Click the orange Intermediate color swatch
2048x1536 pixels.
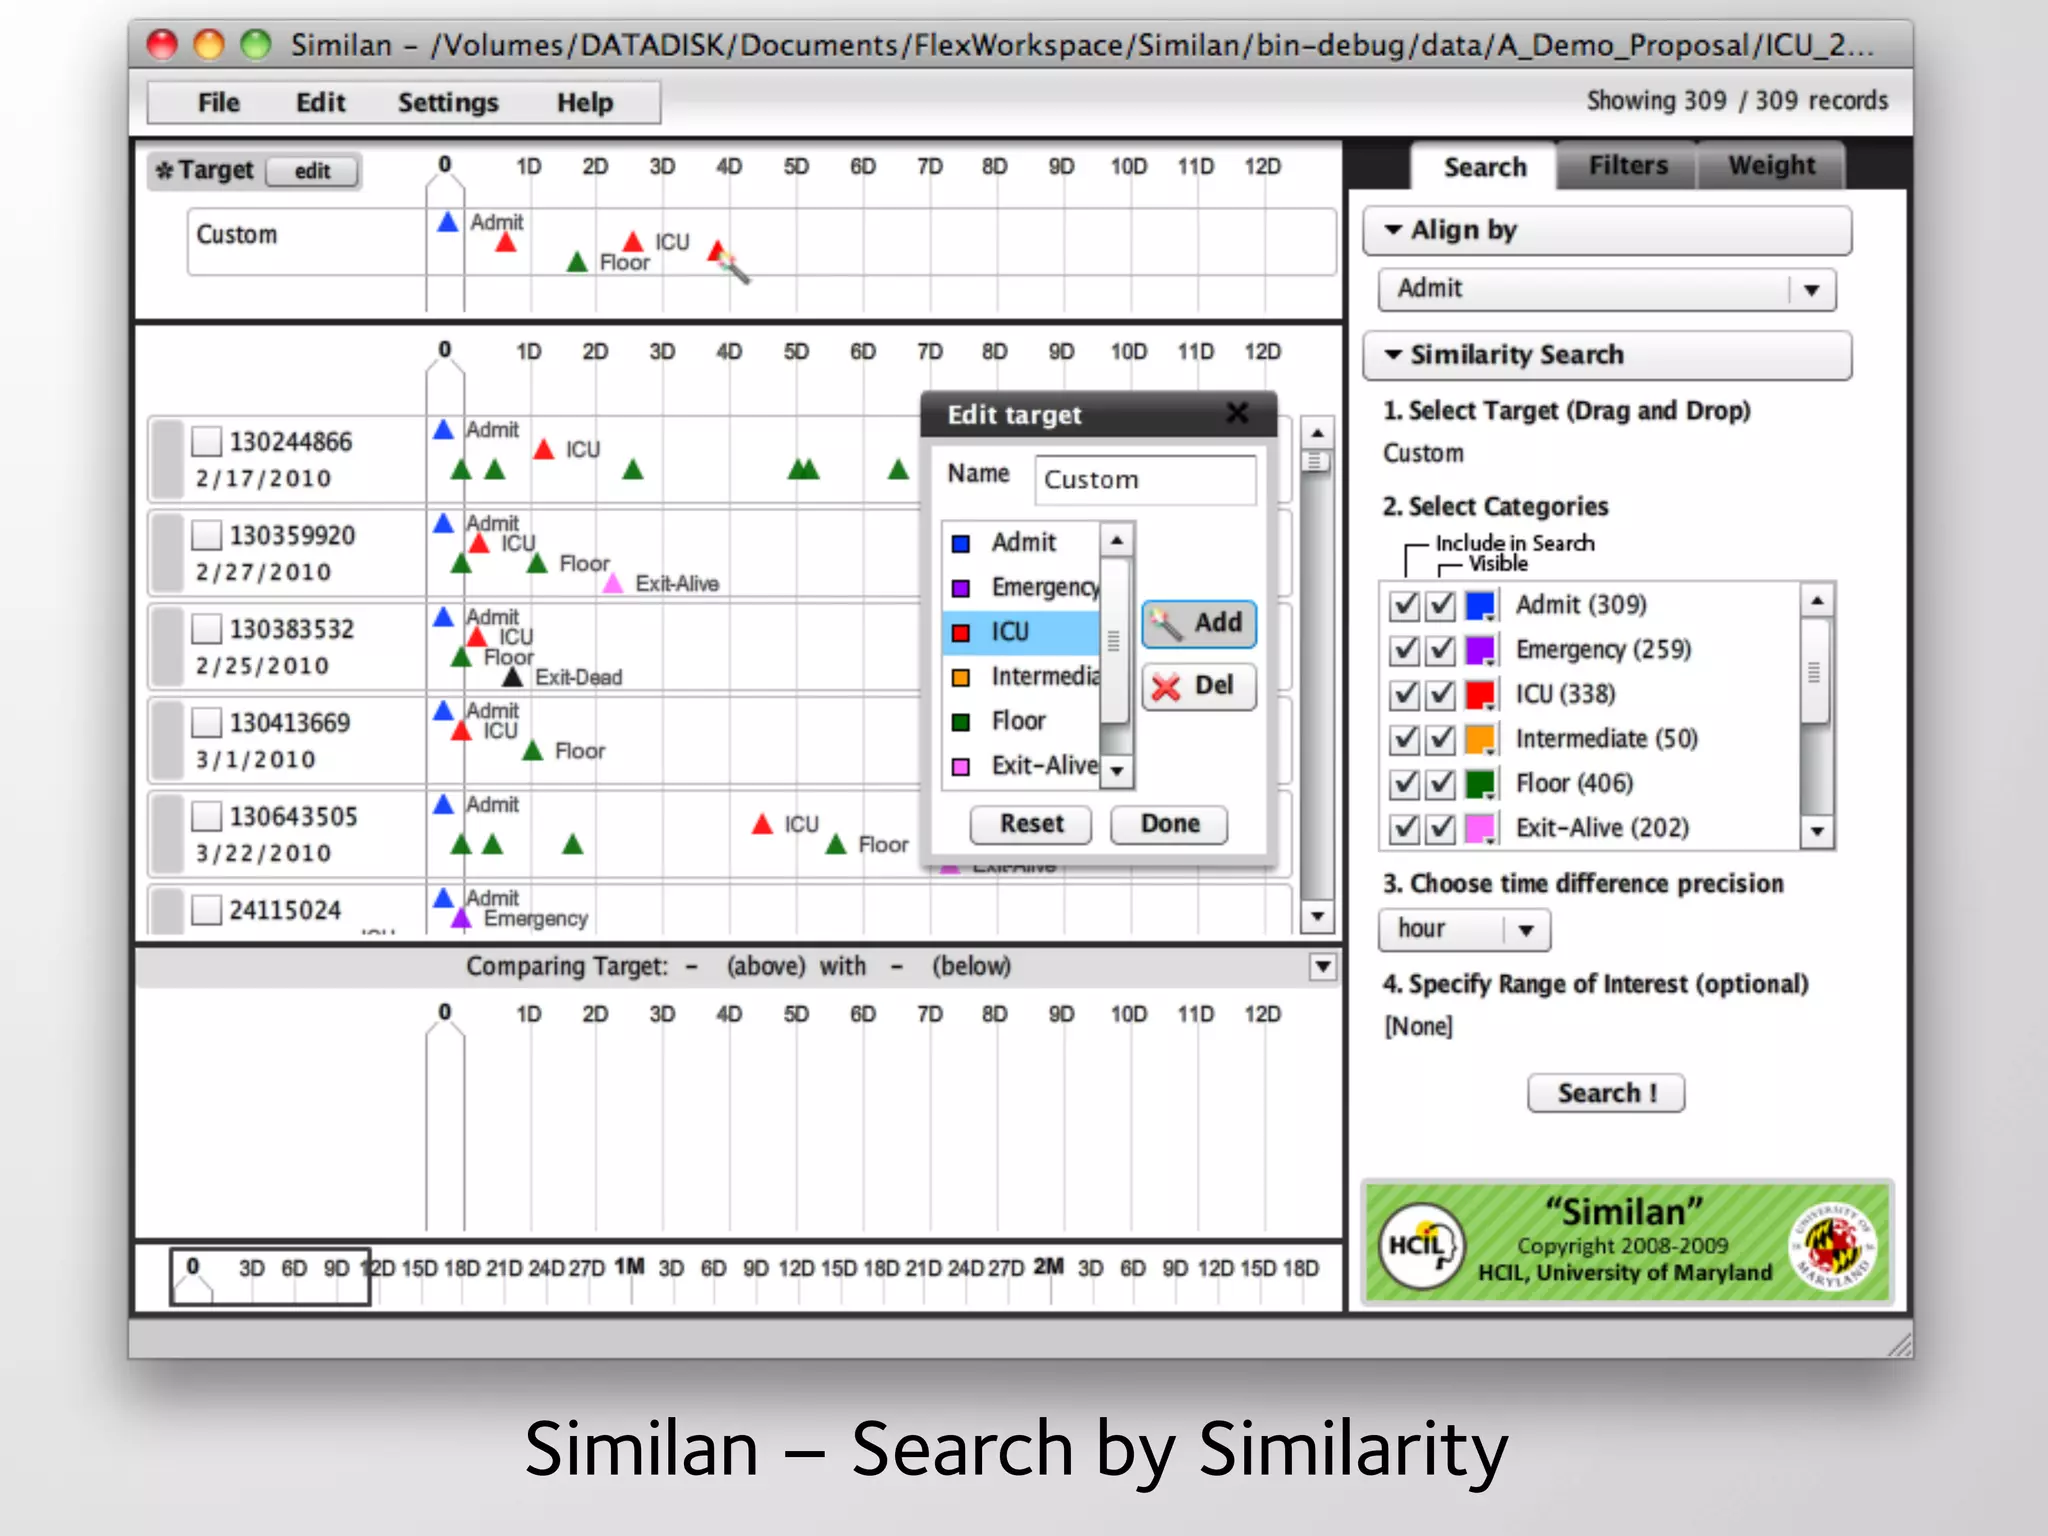click(1480, 739)
